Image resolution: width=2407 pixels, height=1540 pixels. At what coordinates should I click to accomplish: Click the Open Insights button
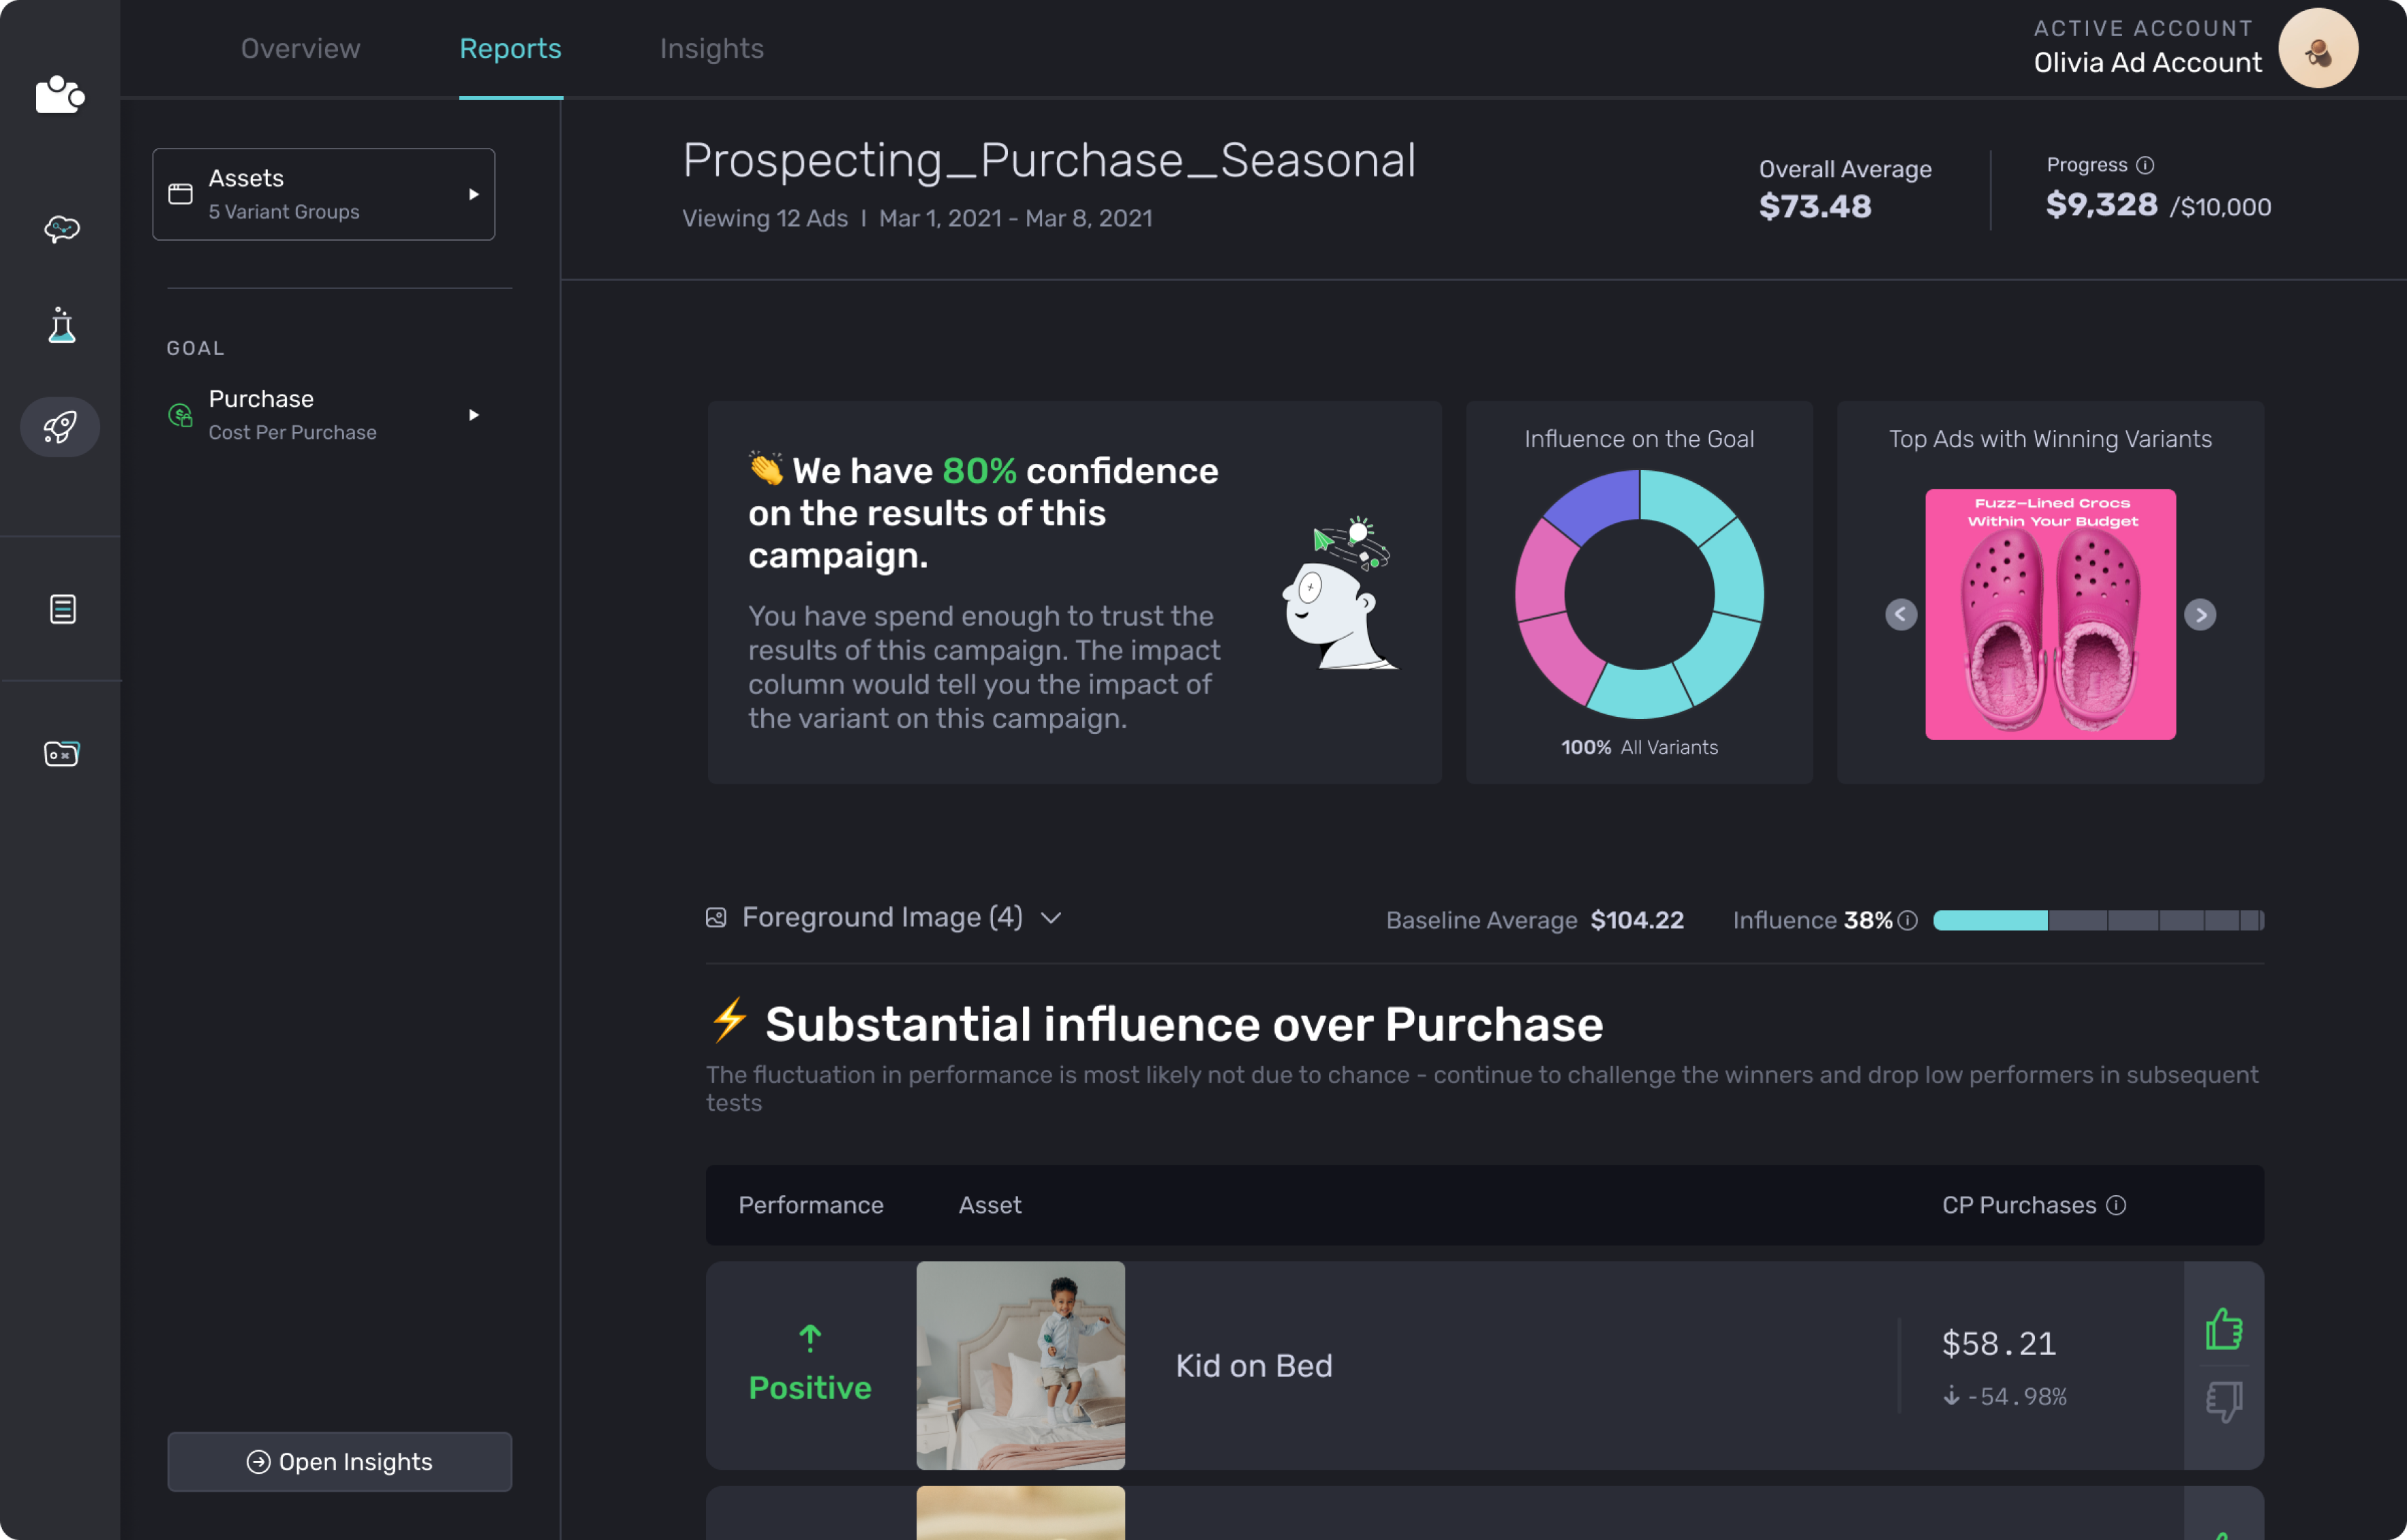(x=339, y=1461)
